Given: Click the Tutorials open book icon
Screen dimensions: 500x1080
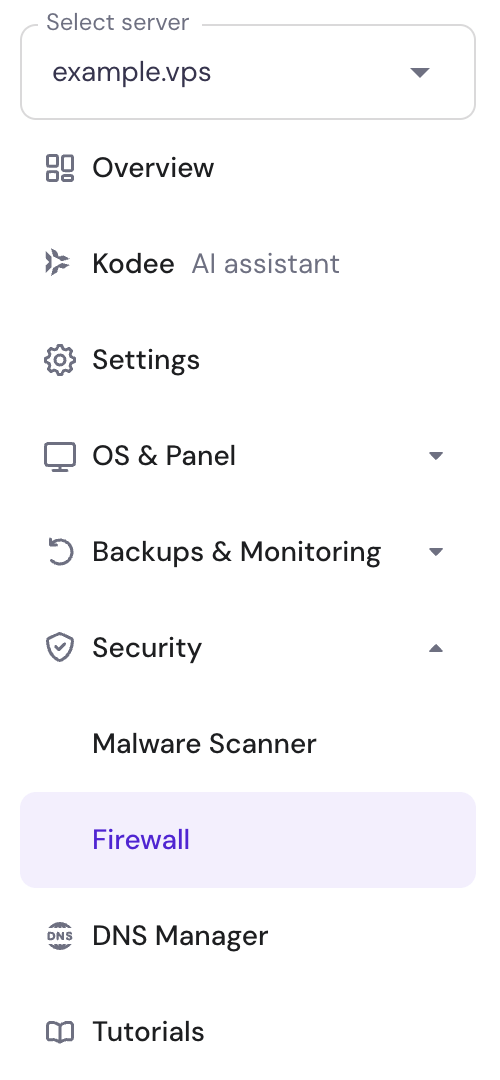Looking at the screenshot, I should 60,1032.
